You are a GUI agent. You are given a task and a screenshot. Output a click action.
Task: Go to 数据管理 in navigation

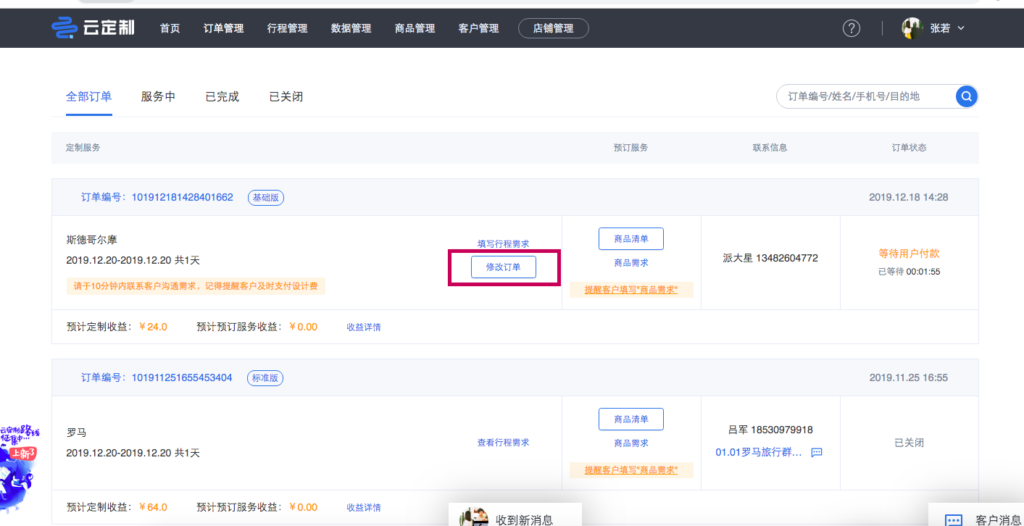click(351, 28)
